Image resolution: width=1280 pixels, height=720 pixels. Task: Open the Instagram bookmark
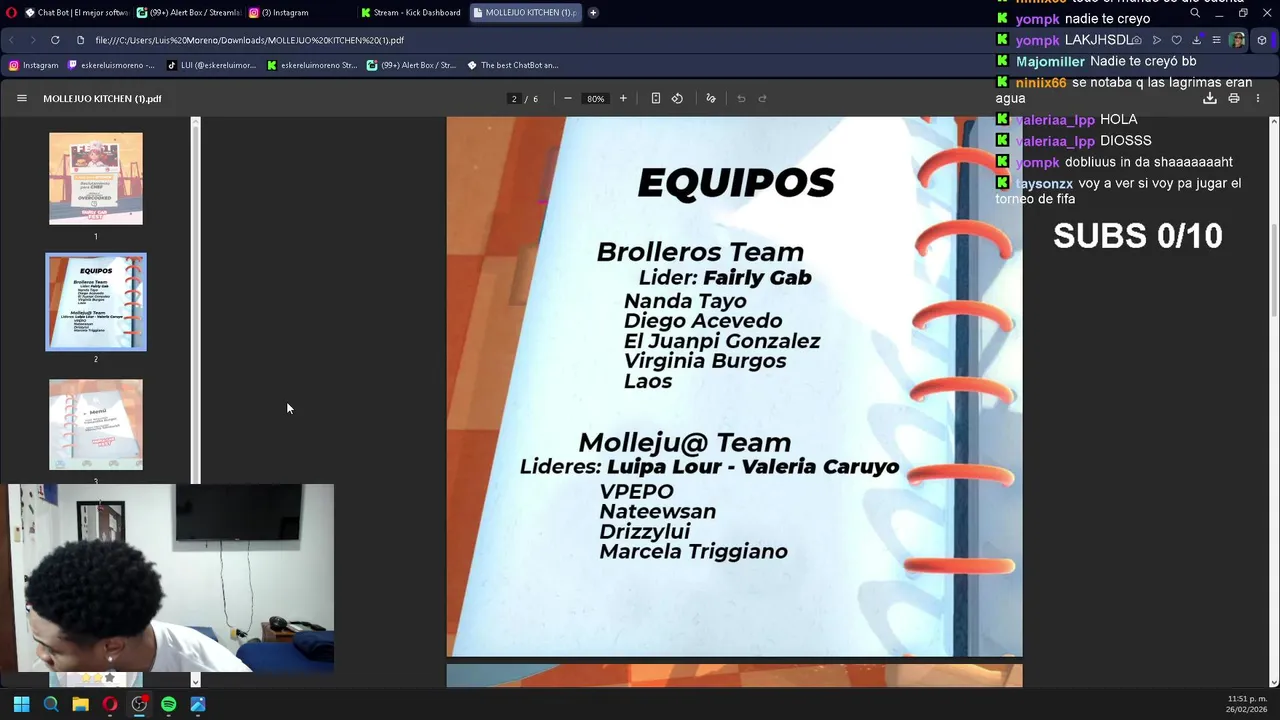[34, 65]
